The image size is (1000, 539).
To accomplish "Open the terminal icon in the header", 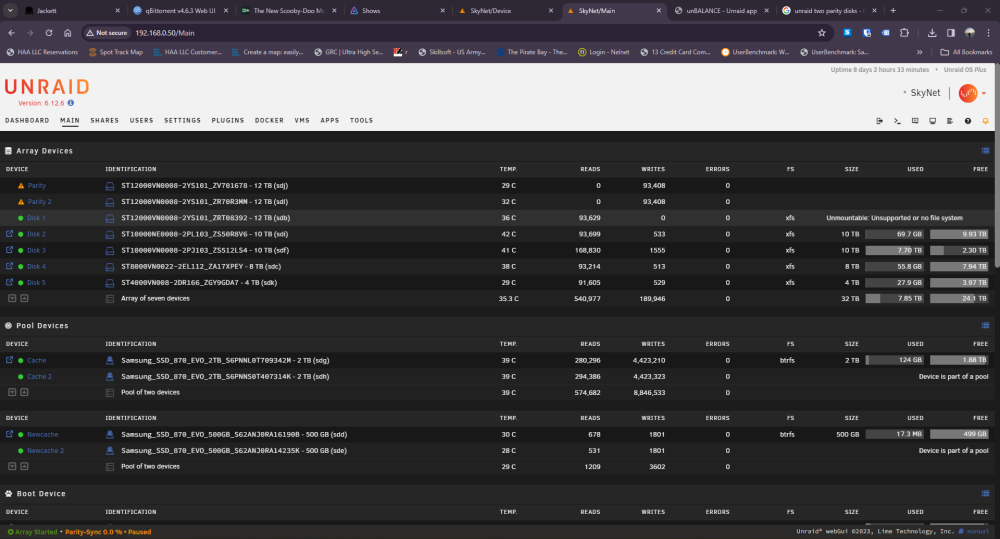I will click(897, 121).
